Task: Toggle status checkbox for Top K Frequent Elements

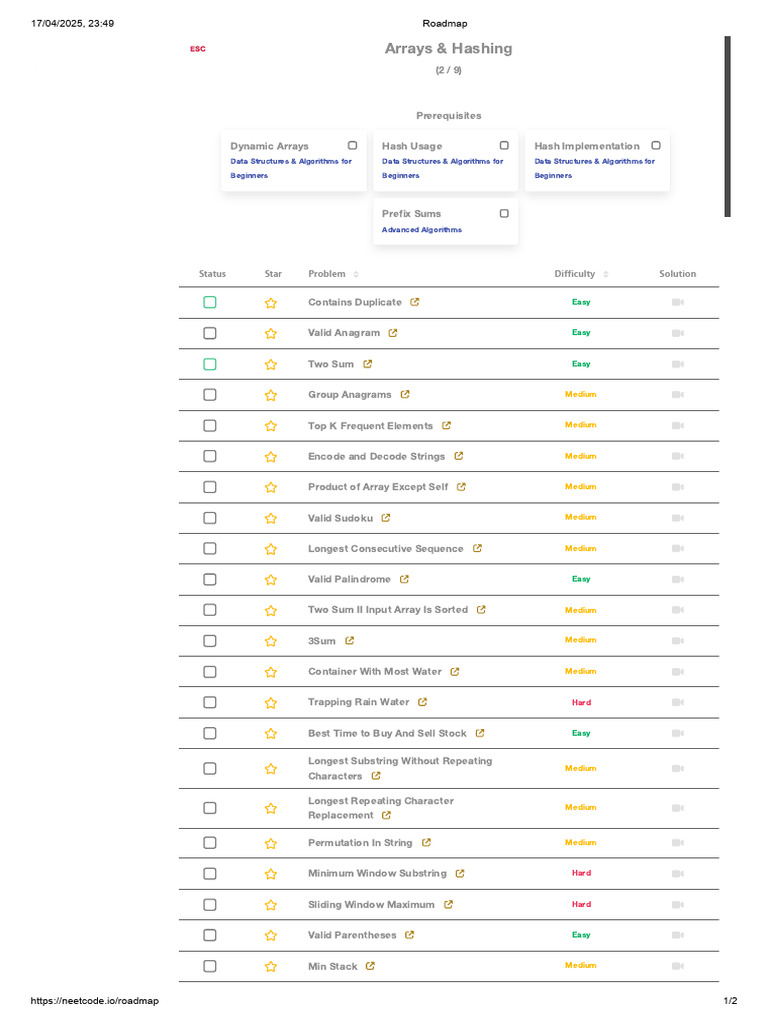Action: point(210,426)
